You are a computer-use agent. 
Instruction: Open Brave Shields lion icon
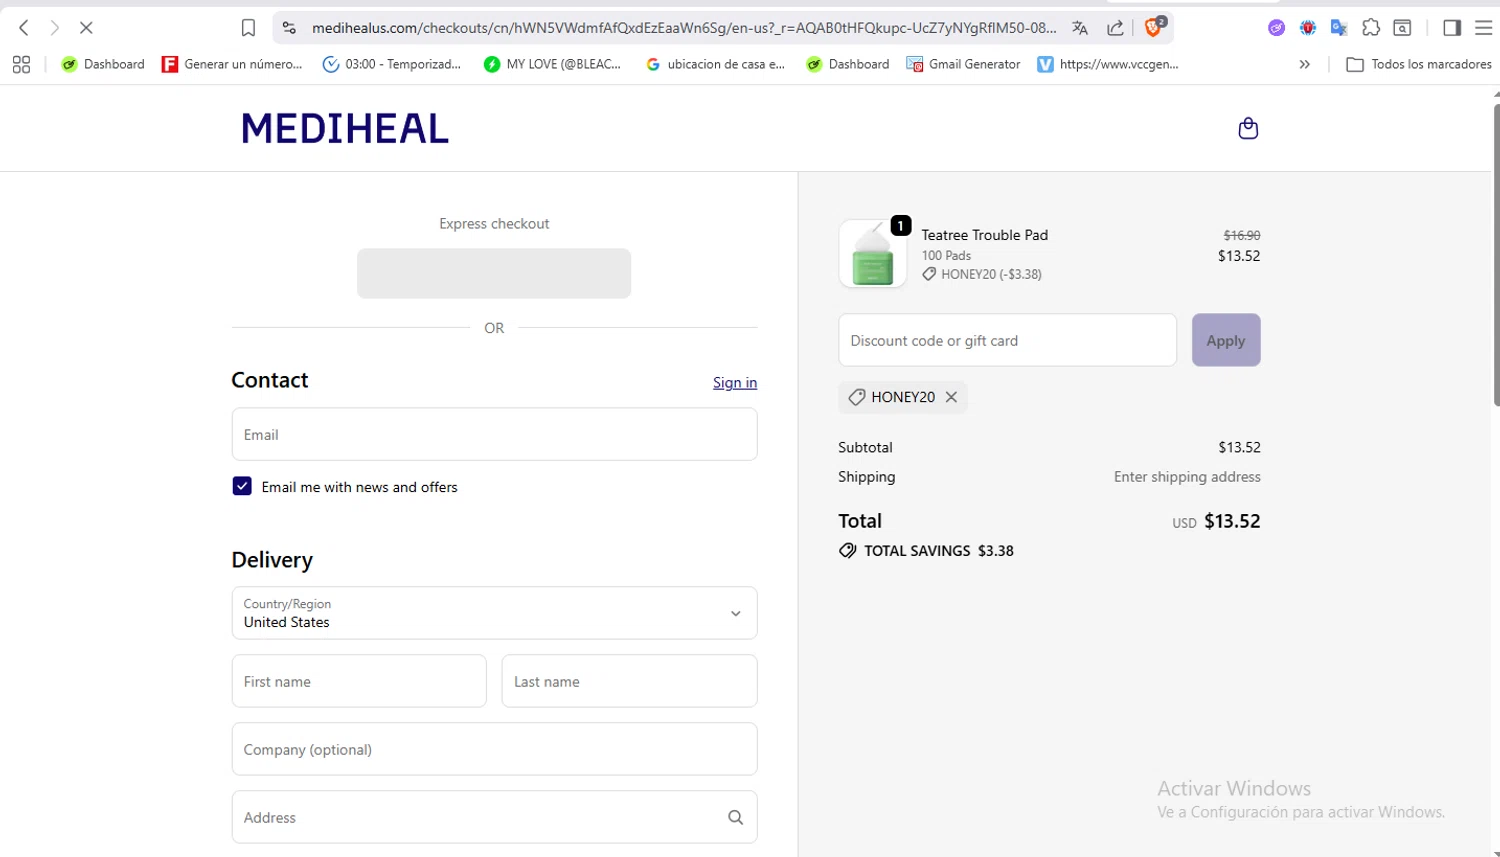click(1154, 27)
